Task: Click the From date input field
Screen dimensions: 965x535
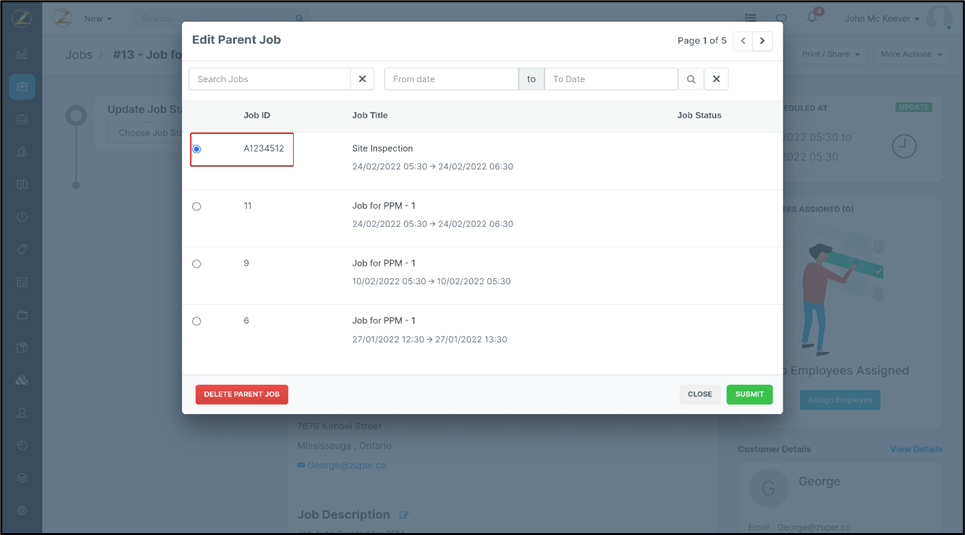Action: tap(451, 79)
